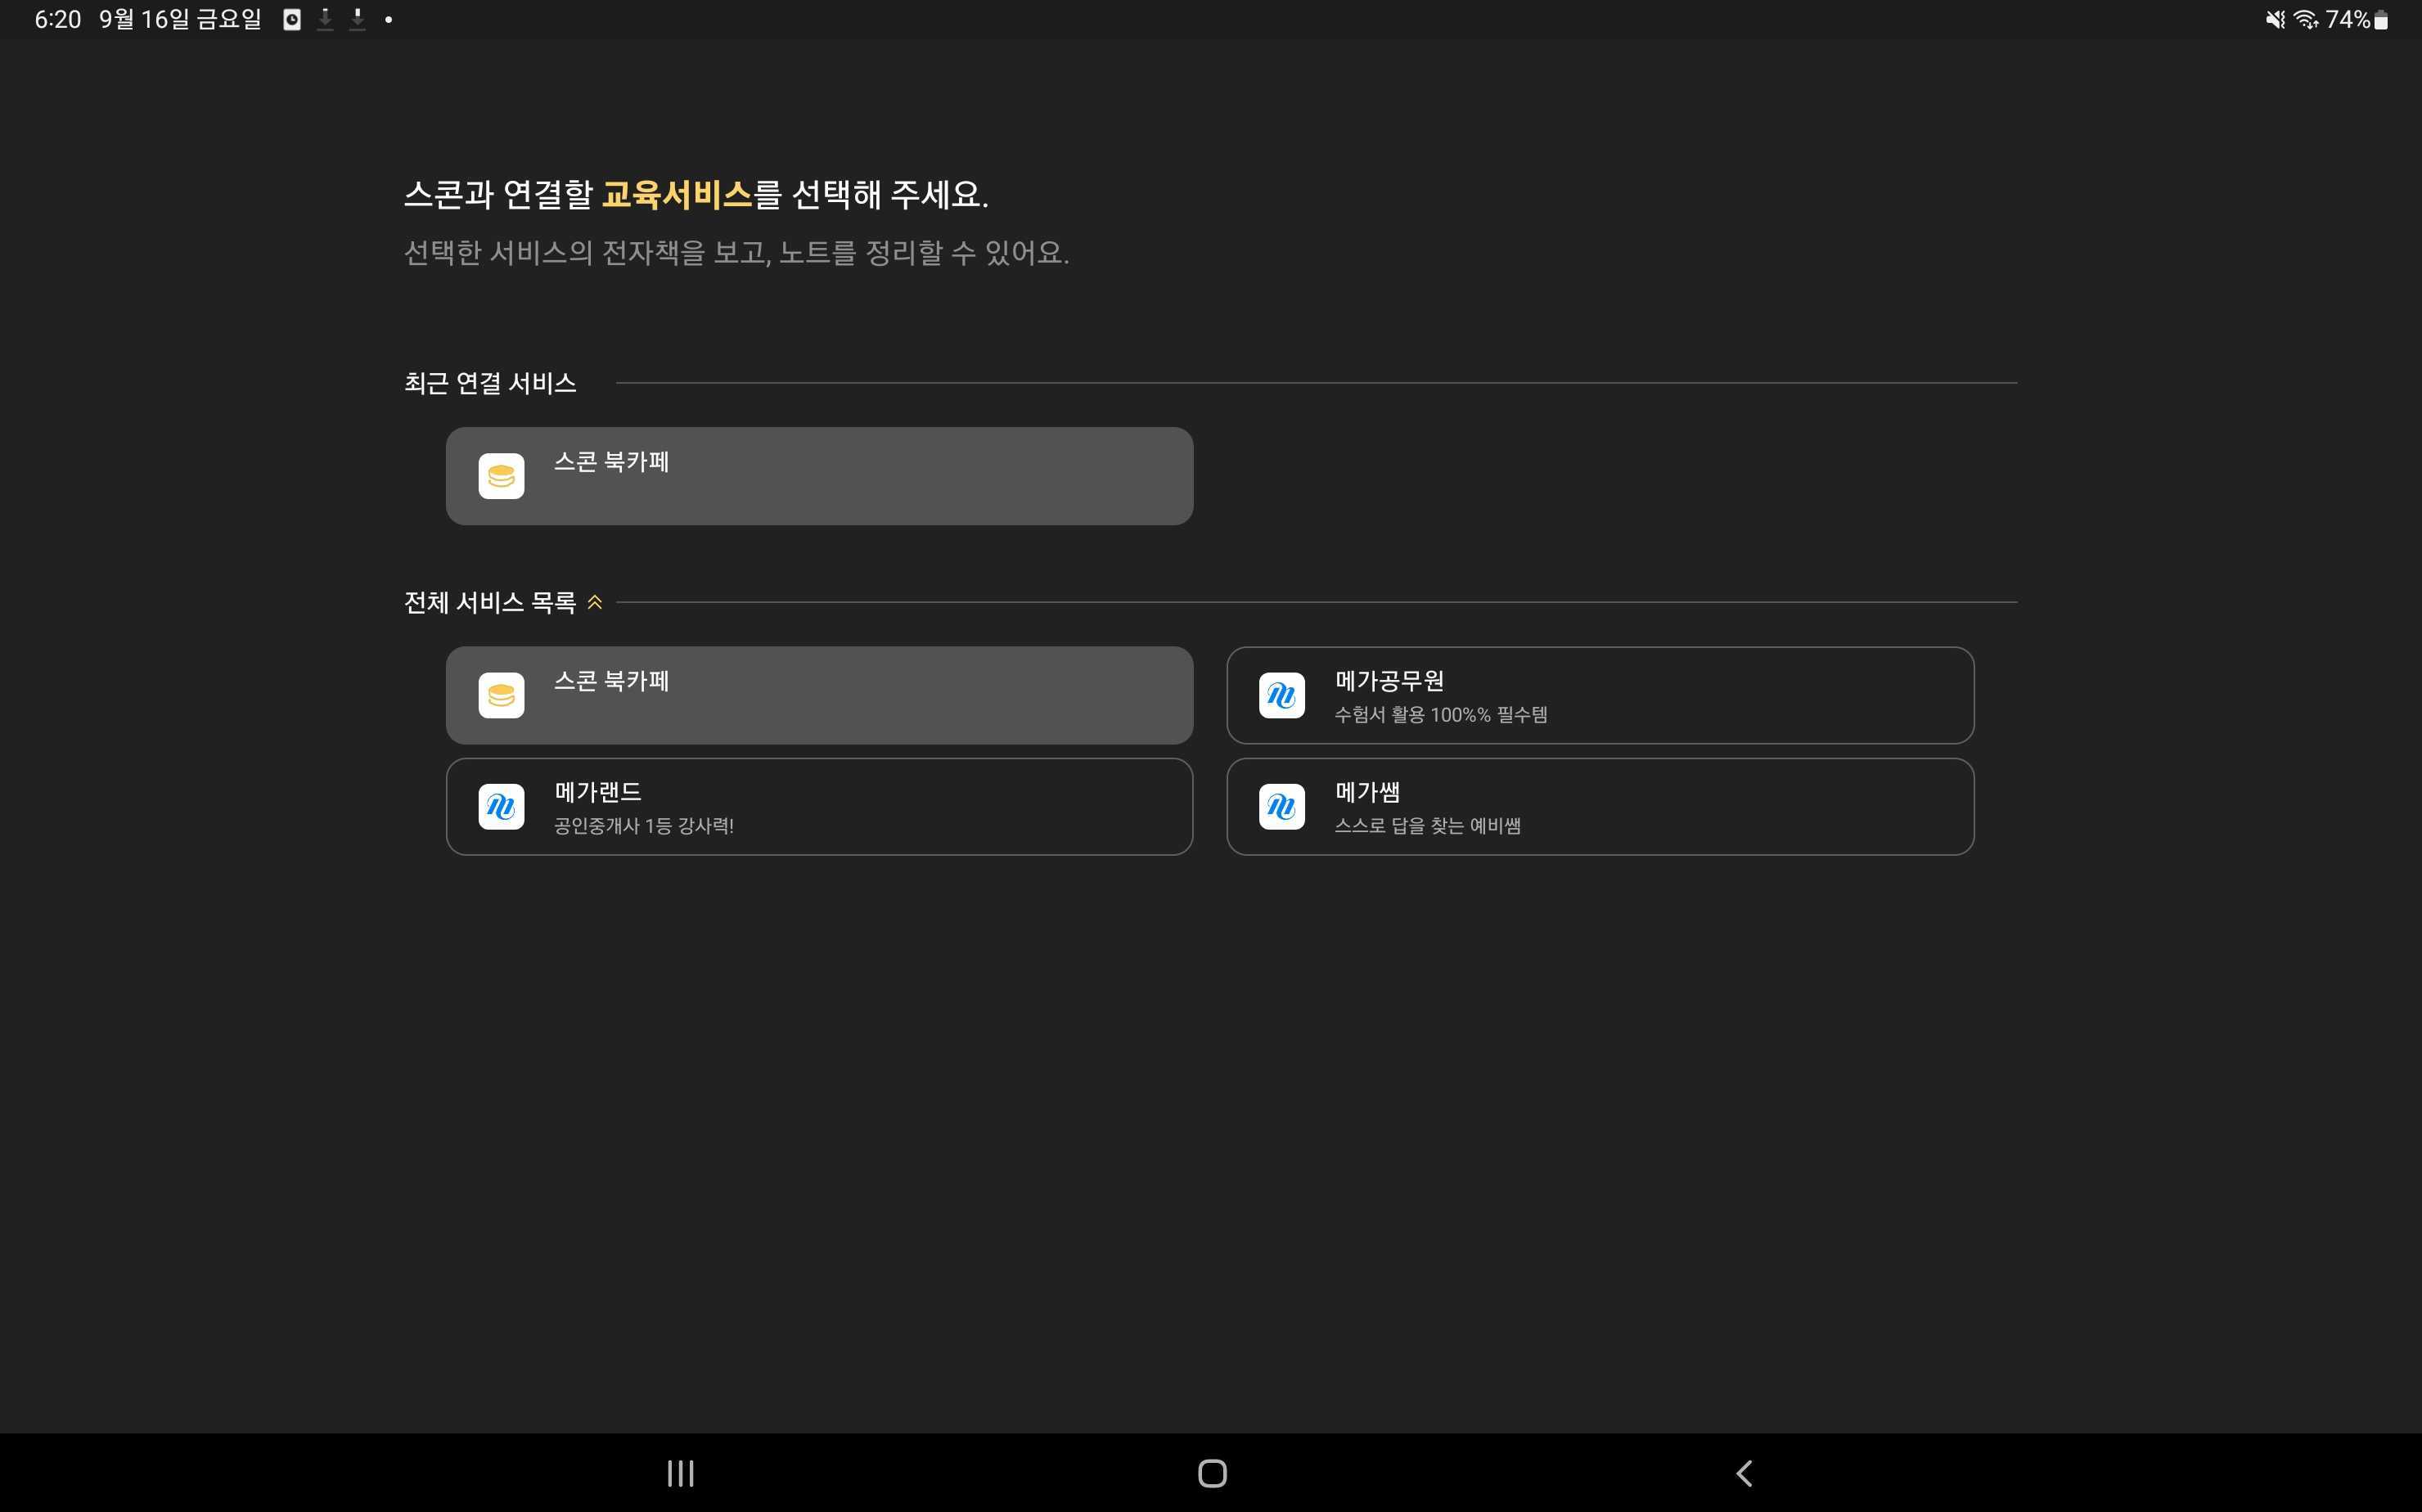Choose the 메가랜드 service card
Image resolution: width=2422 pixels, height=1512 pixels.
[819, 806]
